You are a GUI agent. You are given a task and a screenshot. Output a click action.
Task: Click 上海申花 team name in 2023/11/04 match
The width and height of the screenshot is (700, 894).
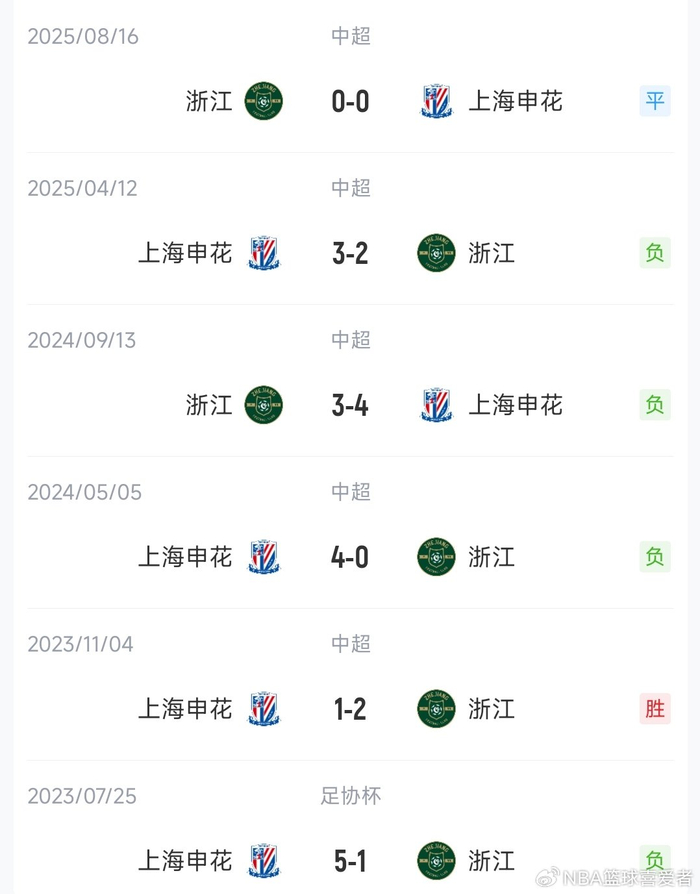pos(185,709)
